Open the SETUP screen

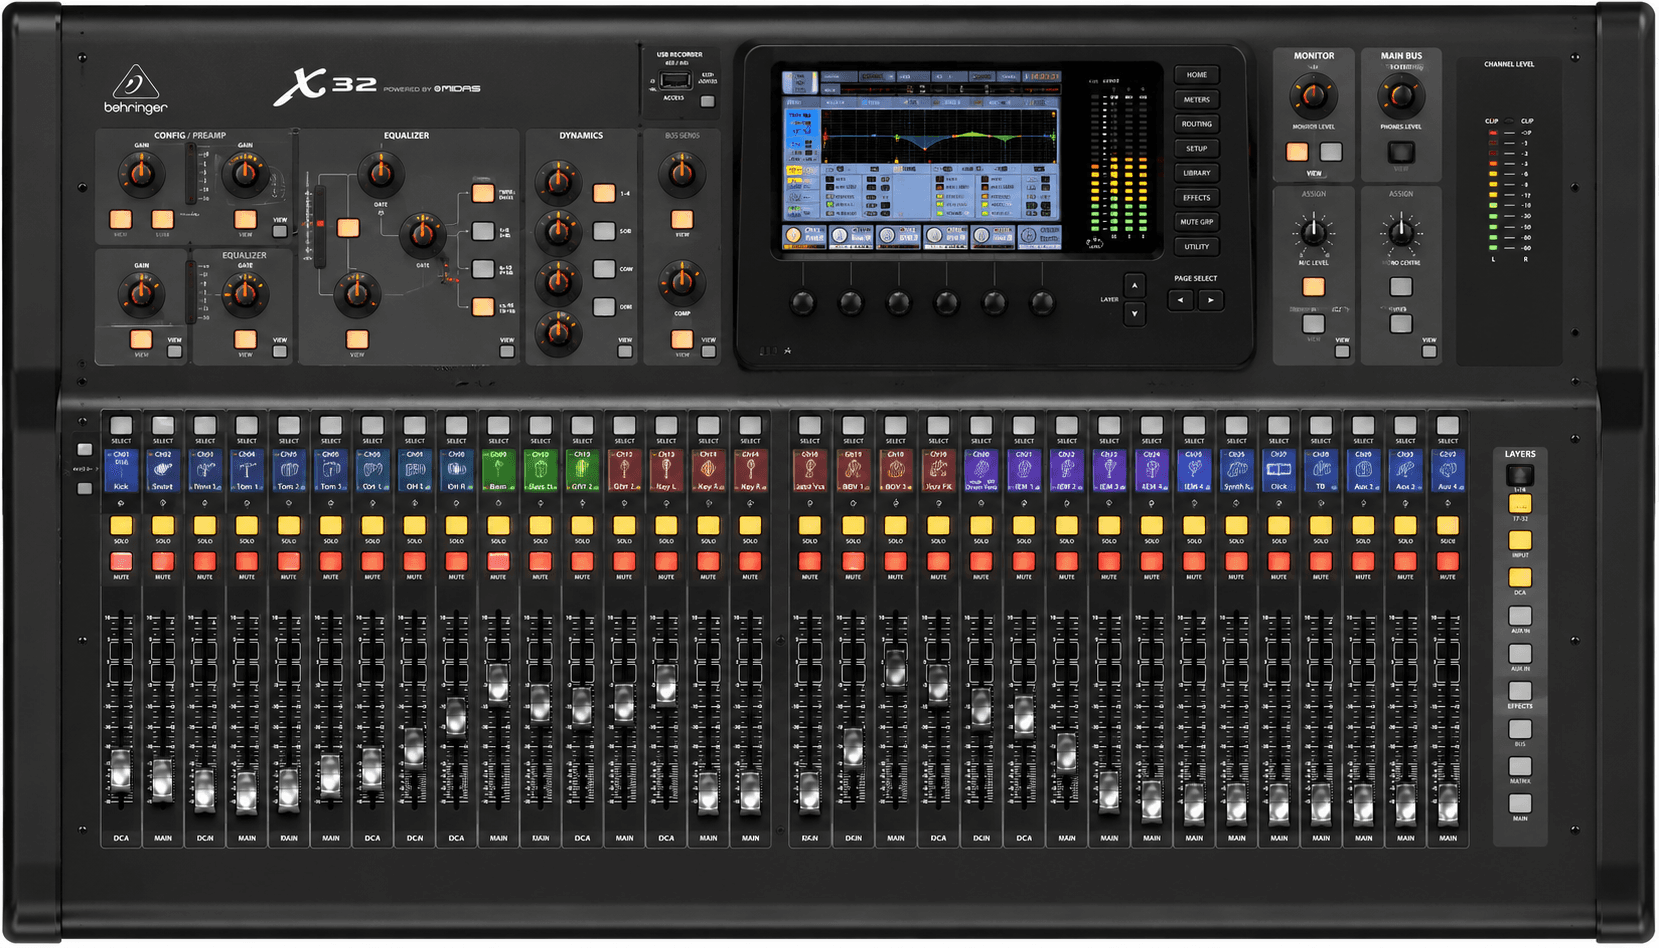tap(1197, 148)
